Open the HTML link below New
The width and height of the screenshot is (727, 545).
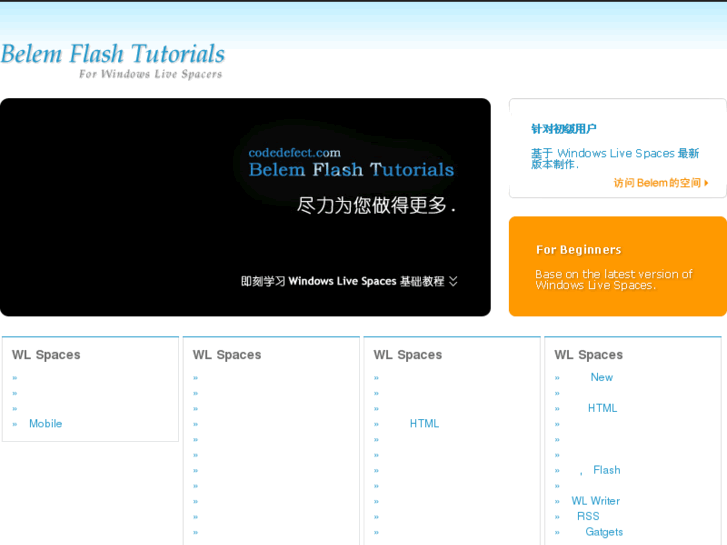[602, 408]
